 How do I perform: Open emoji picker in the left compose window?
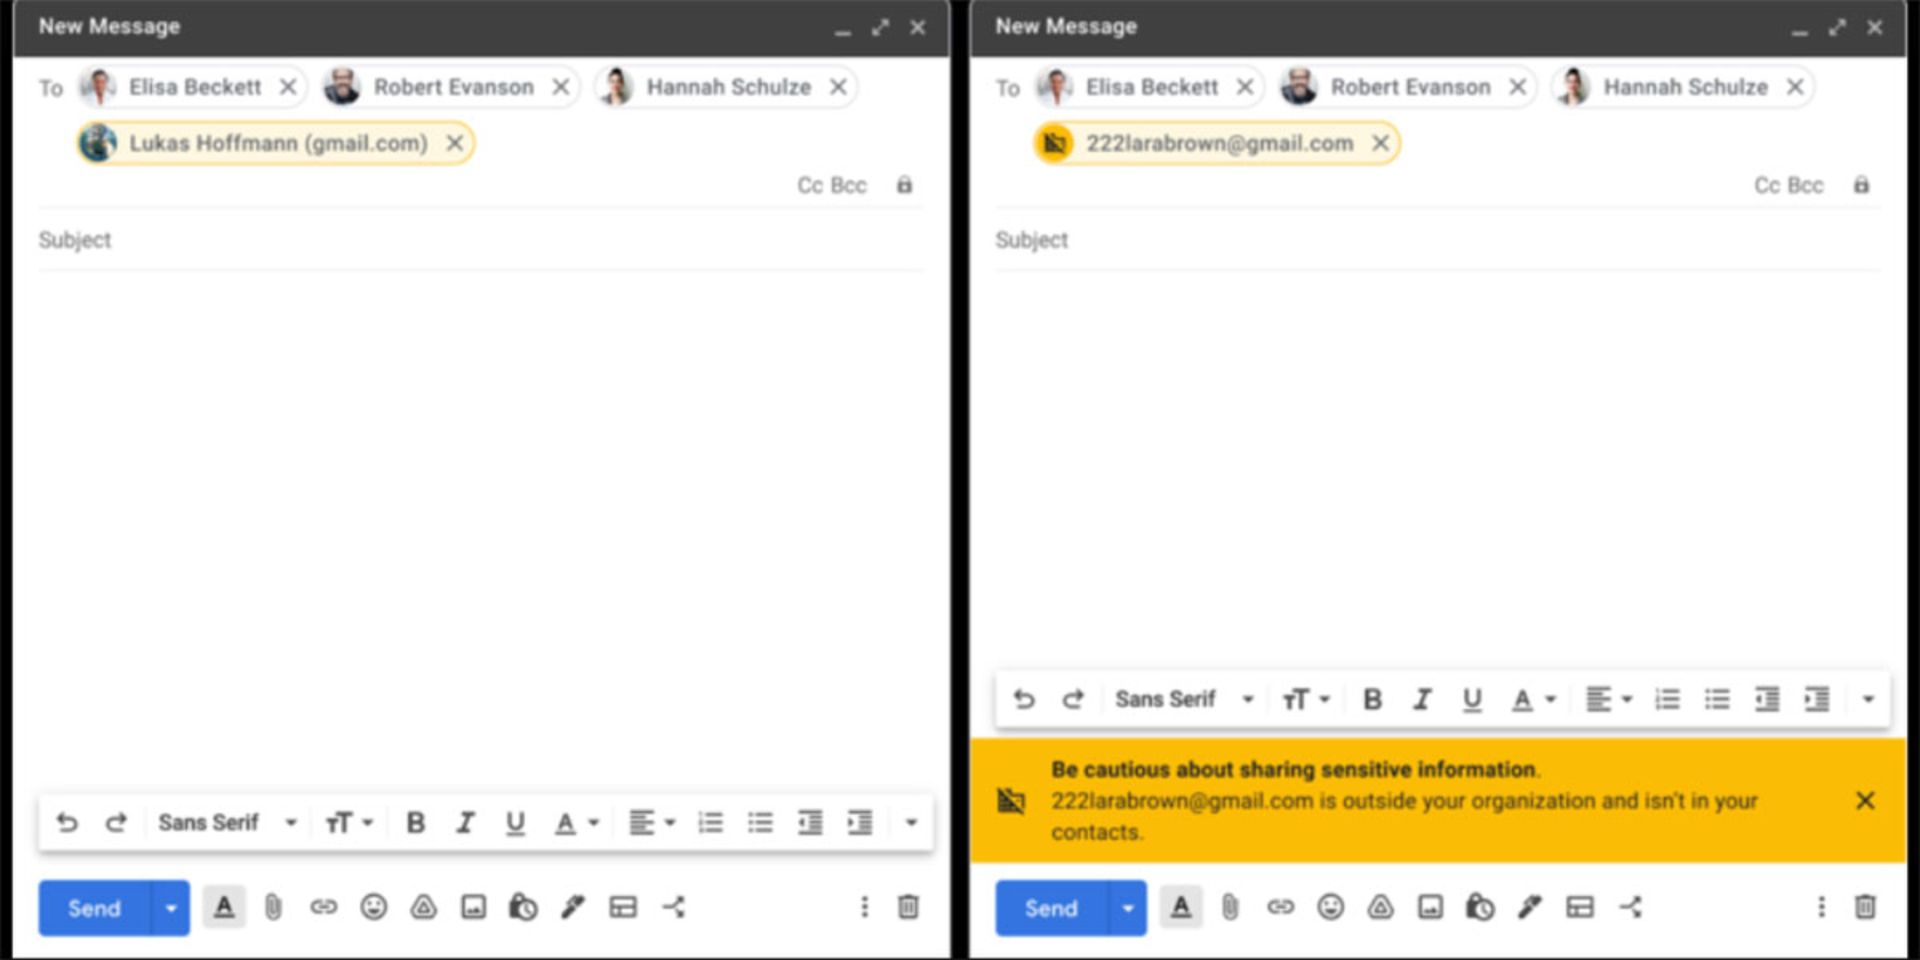coord(374,907)
